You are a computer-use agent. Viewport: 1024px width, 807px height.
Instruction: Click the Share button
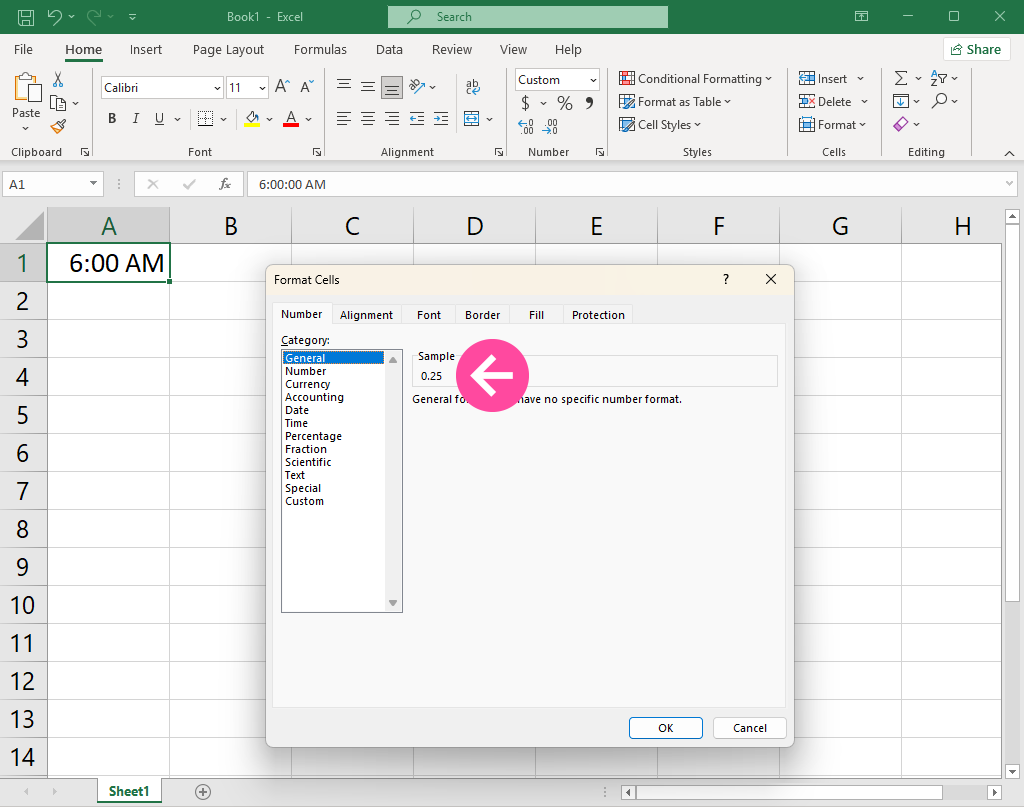click(976, 50)
